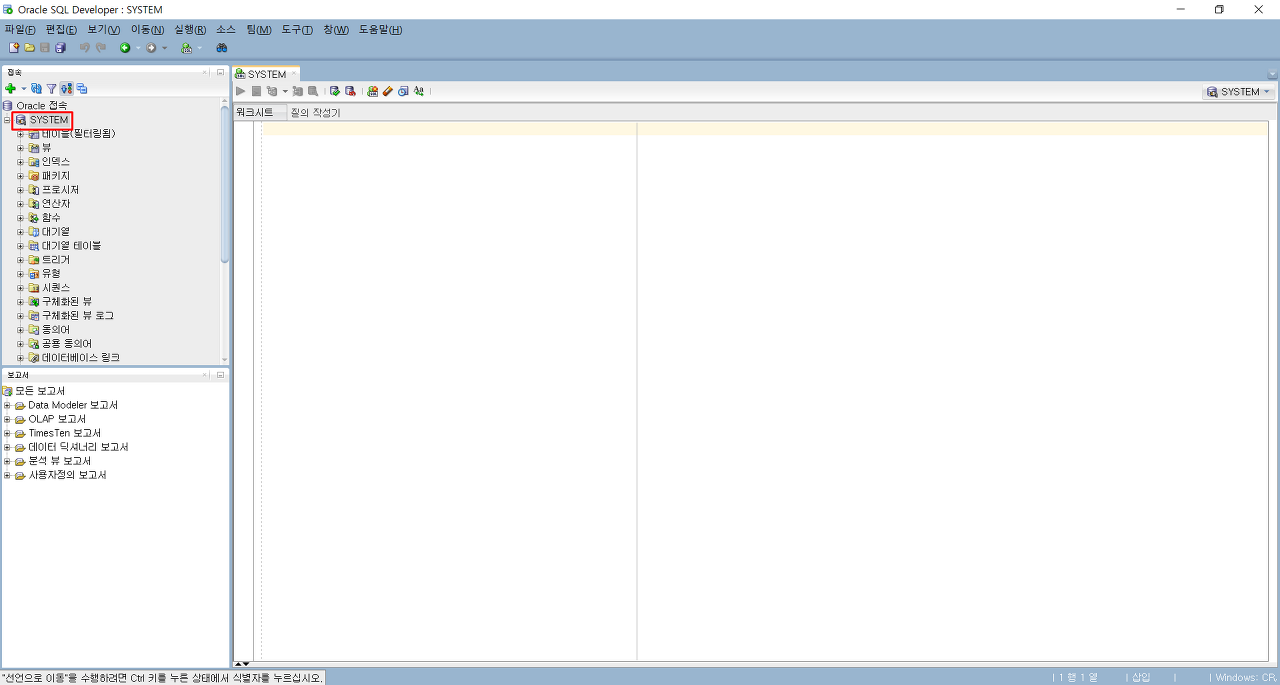The image size is (1280, 685).
Task: Click the Commit icon with green check
Action: coord(334,91)
